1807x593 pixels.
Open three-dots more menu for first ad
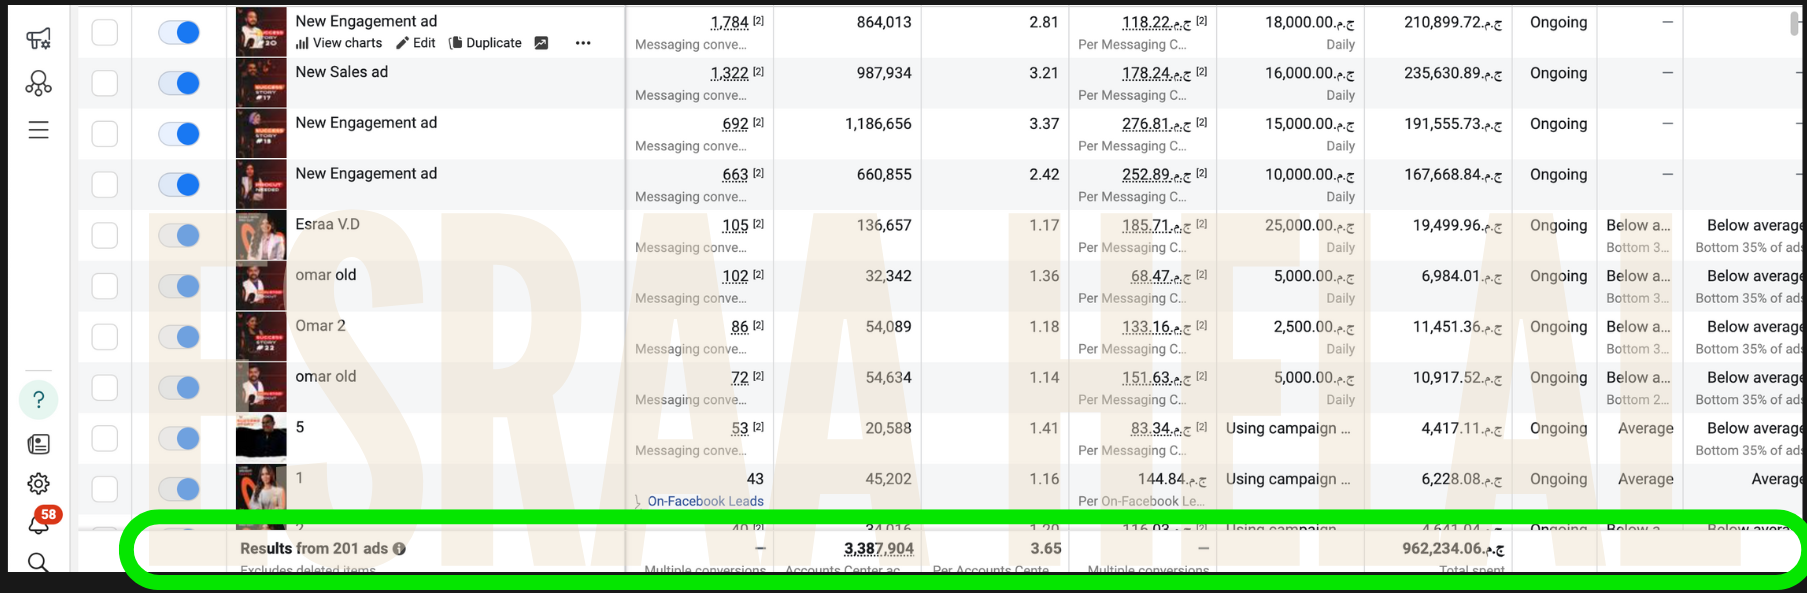[583, 43]
